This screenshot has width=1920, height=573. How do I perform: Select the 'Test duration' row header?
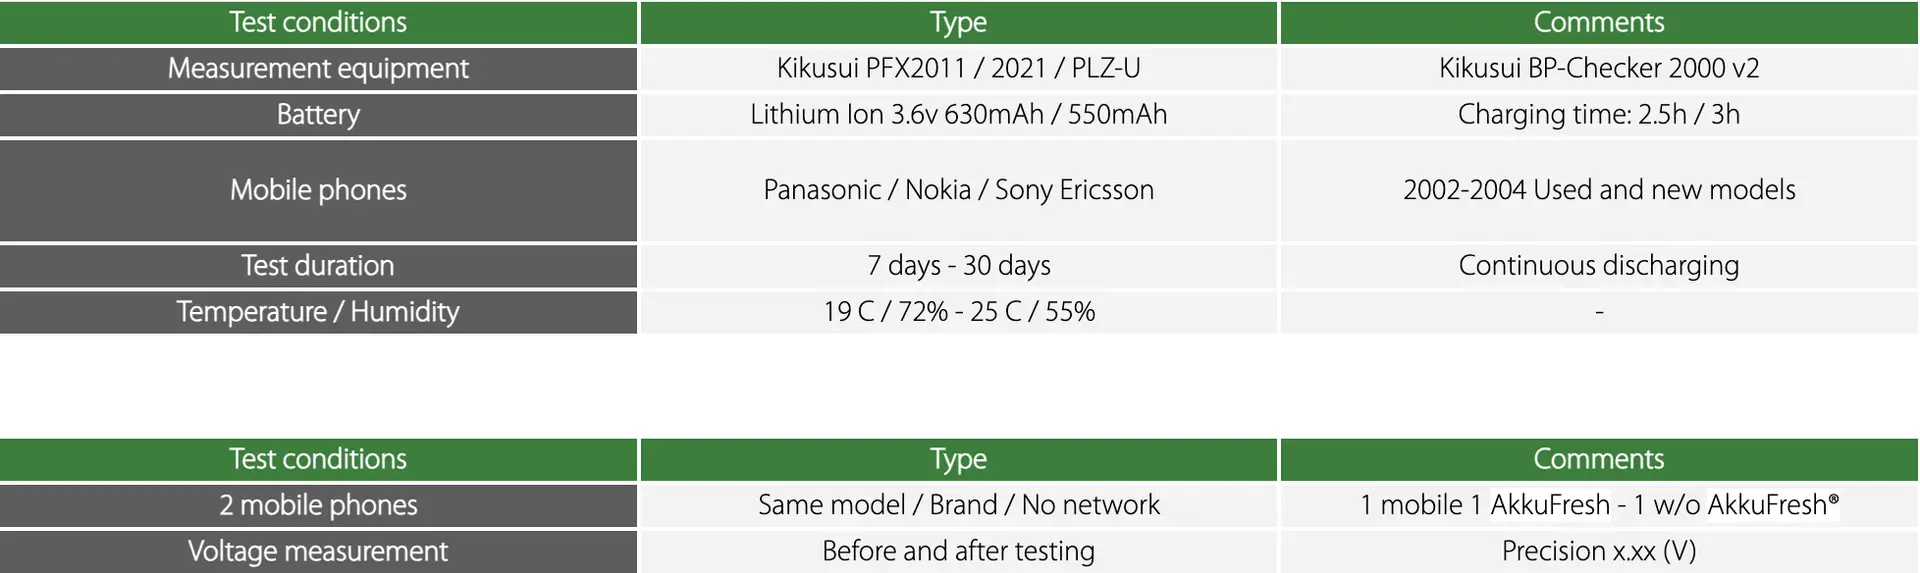[318, 266]
